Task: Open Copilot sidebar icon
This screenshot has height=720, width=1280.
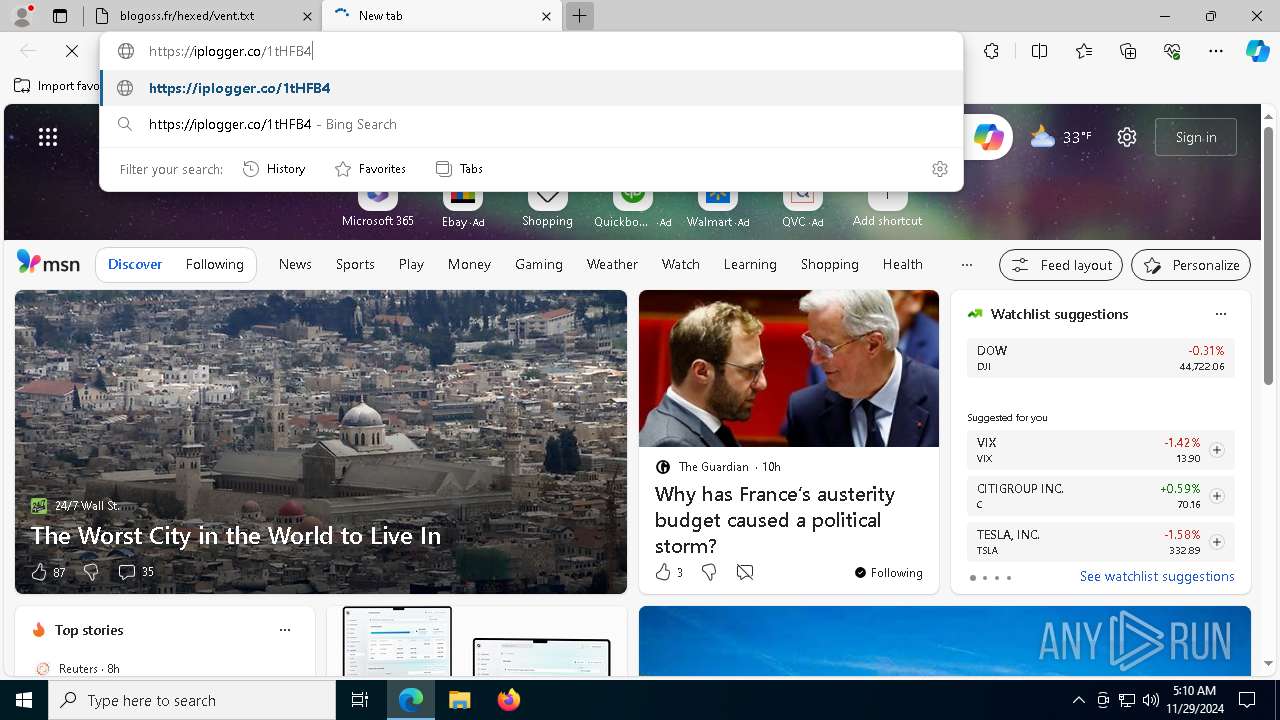Action: [1257, 51]
